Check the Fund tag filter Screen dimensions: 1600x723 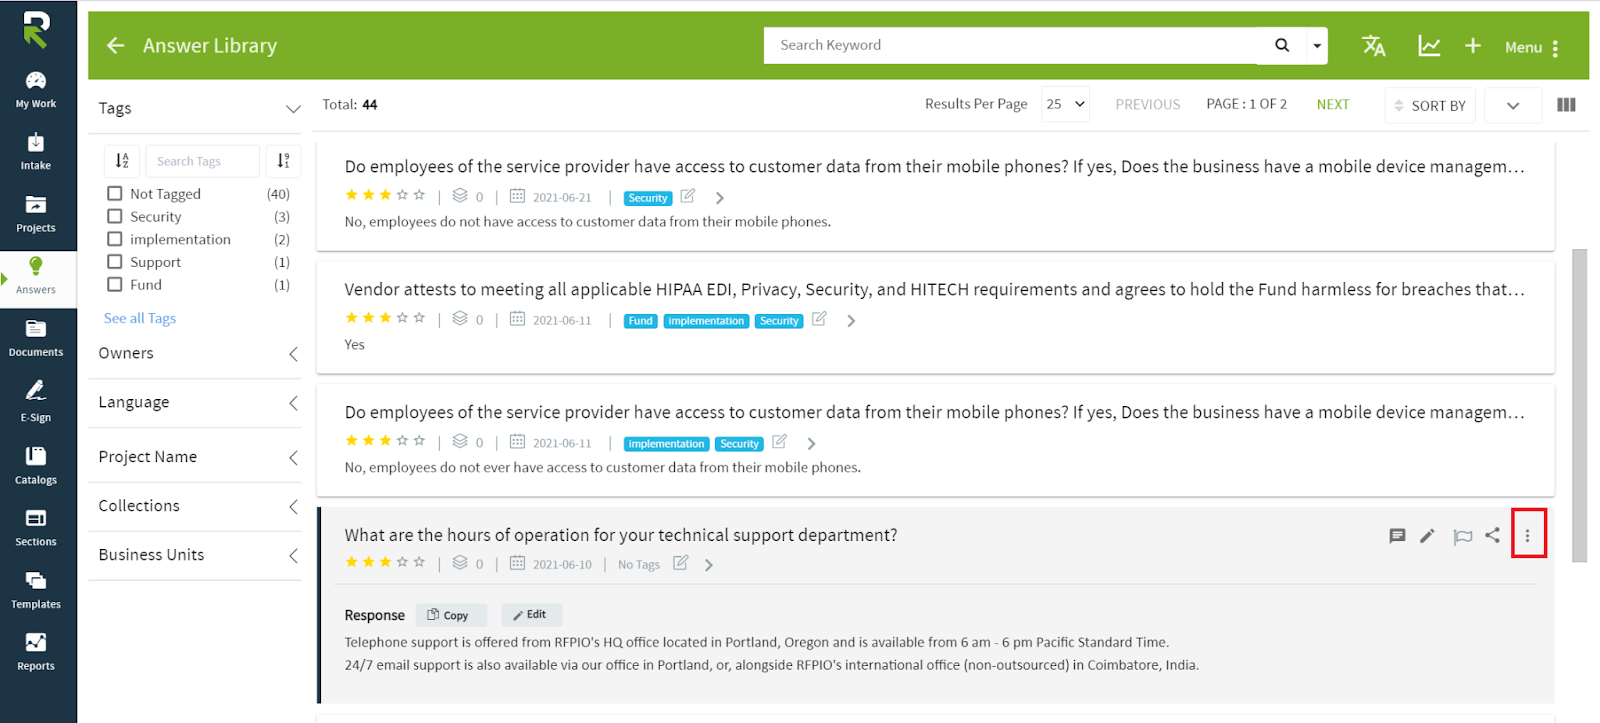tap(115, 285)
